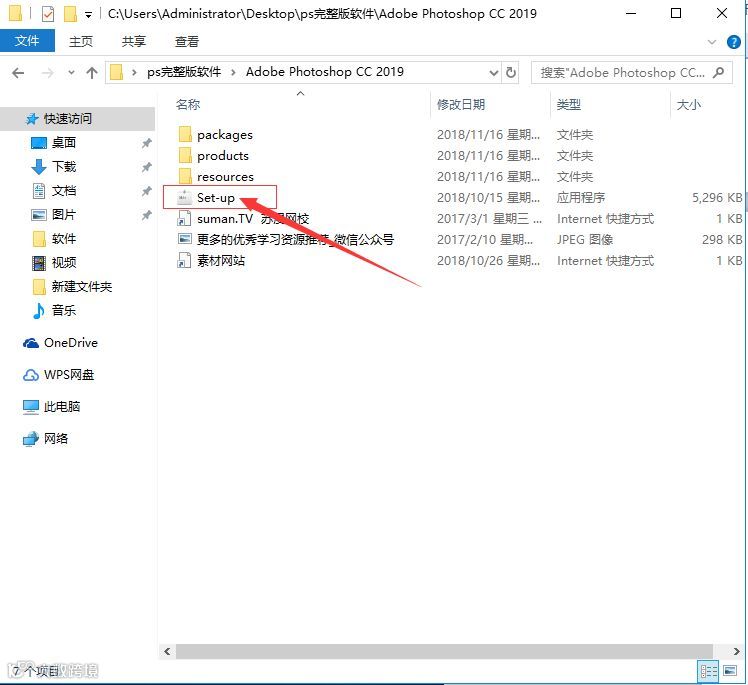The height and width of the screenshot is (685, 748).
Task: Open 视频 in navigation pane
Action: coord(64,262)
